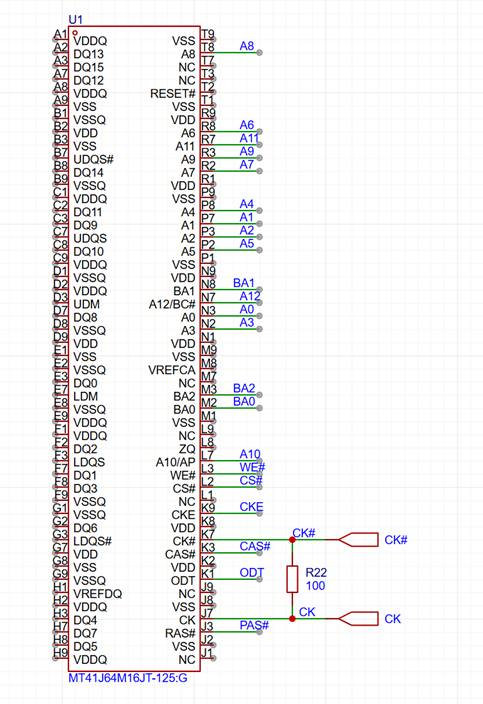Click the pin 1 marker circle near VDDQ
Viewport: 483px width, 704px height.
(x=75, y=33)
